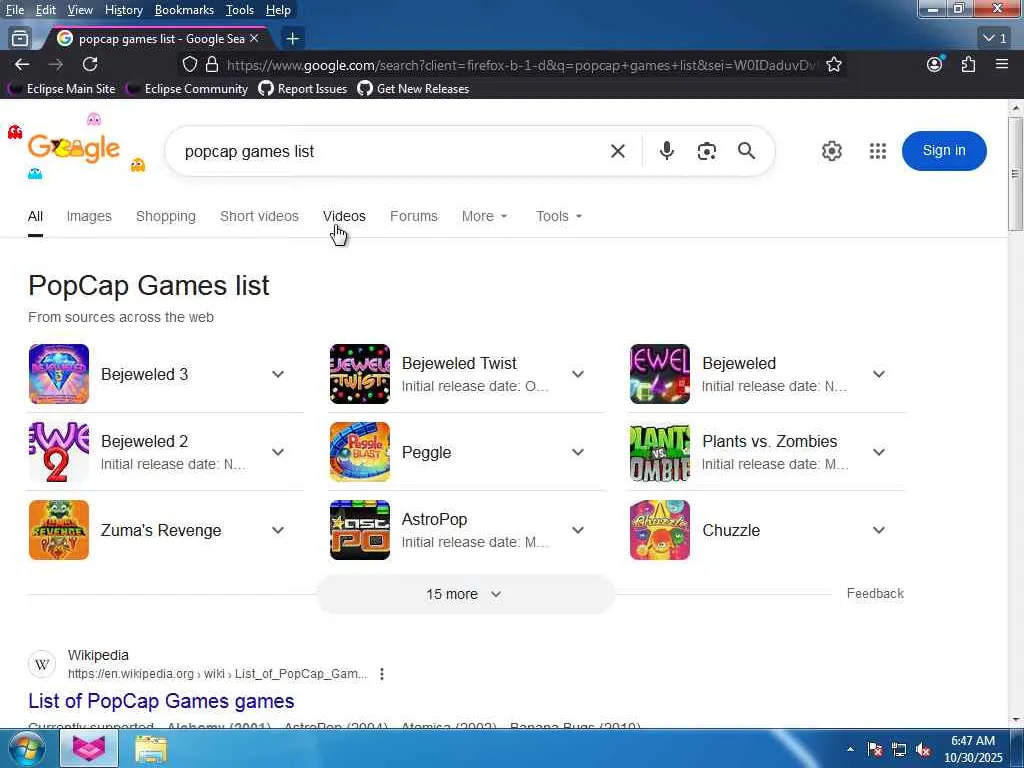1024x768 pixels.
Task: Submit search with the magnifier icon
Action: tap(746, 151)
